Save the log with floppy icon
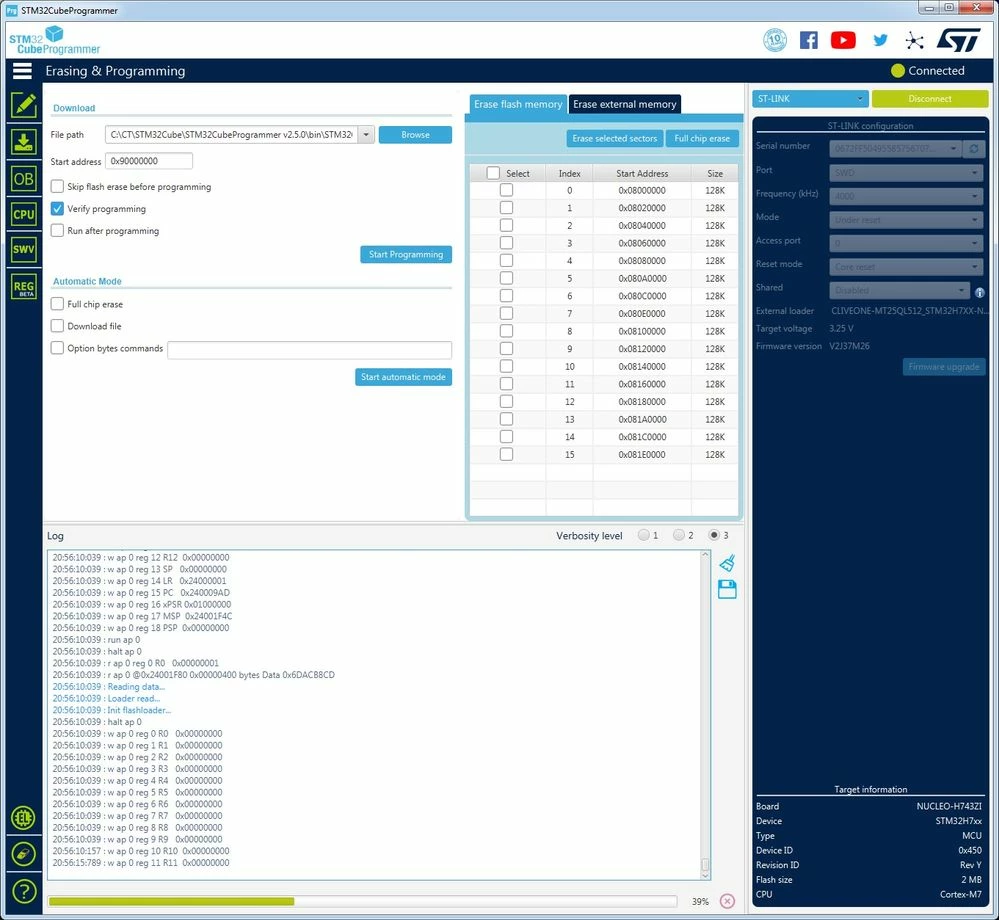Viewport: 999px width, 920px height. [x=727, y=589]
